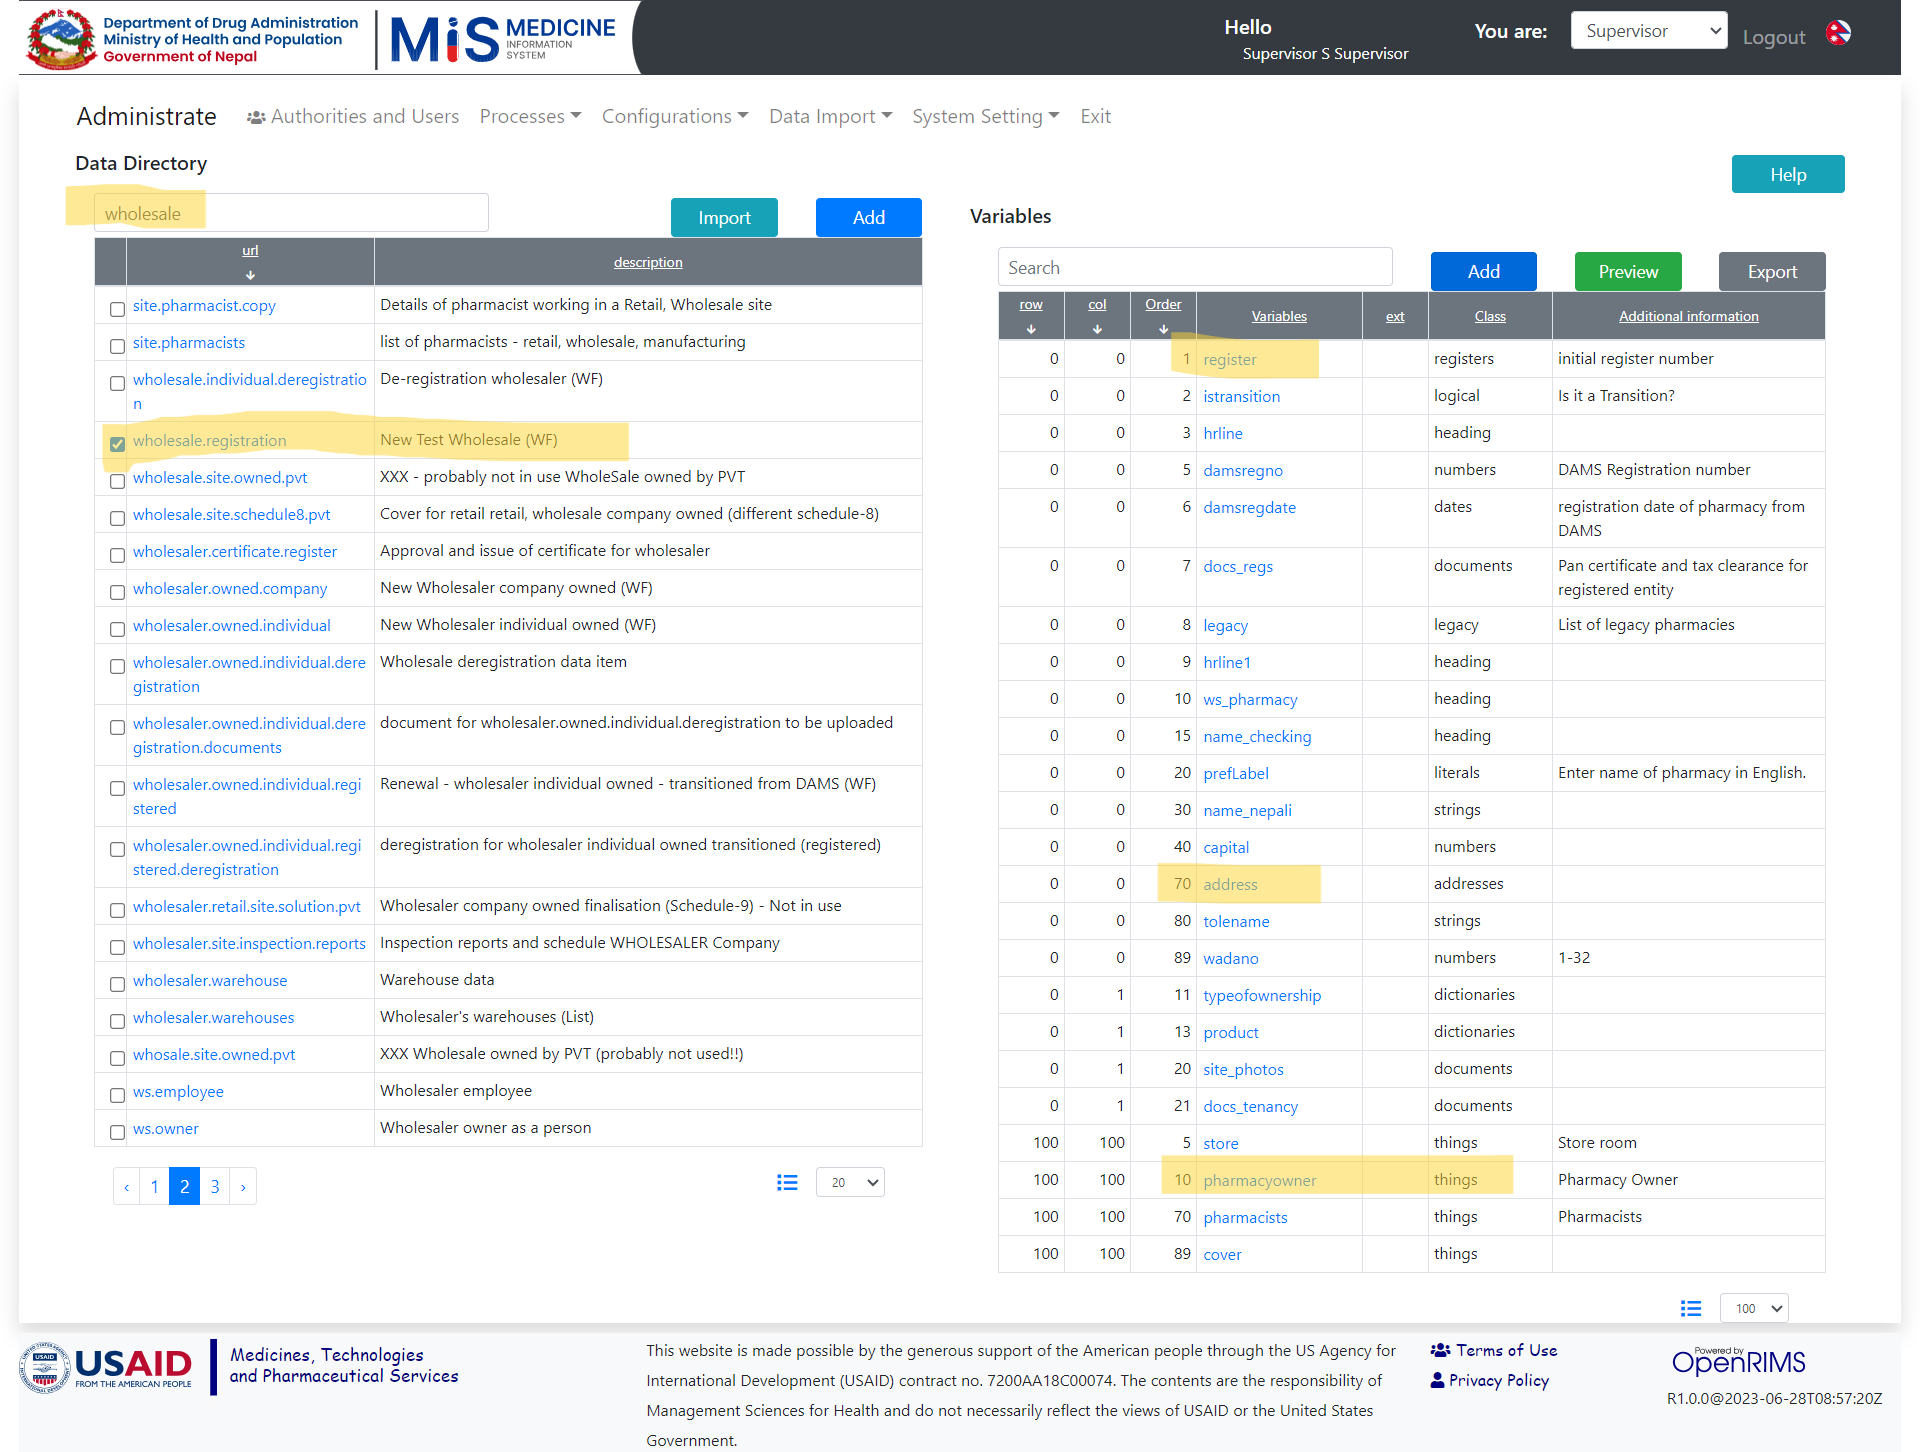Click the row column sort arrow
Viewport: 1920px width, 1452px height.
(1031, 329)
